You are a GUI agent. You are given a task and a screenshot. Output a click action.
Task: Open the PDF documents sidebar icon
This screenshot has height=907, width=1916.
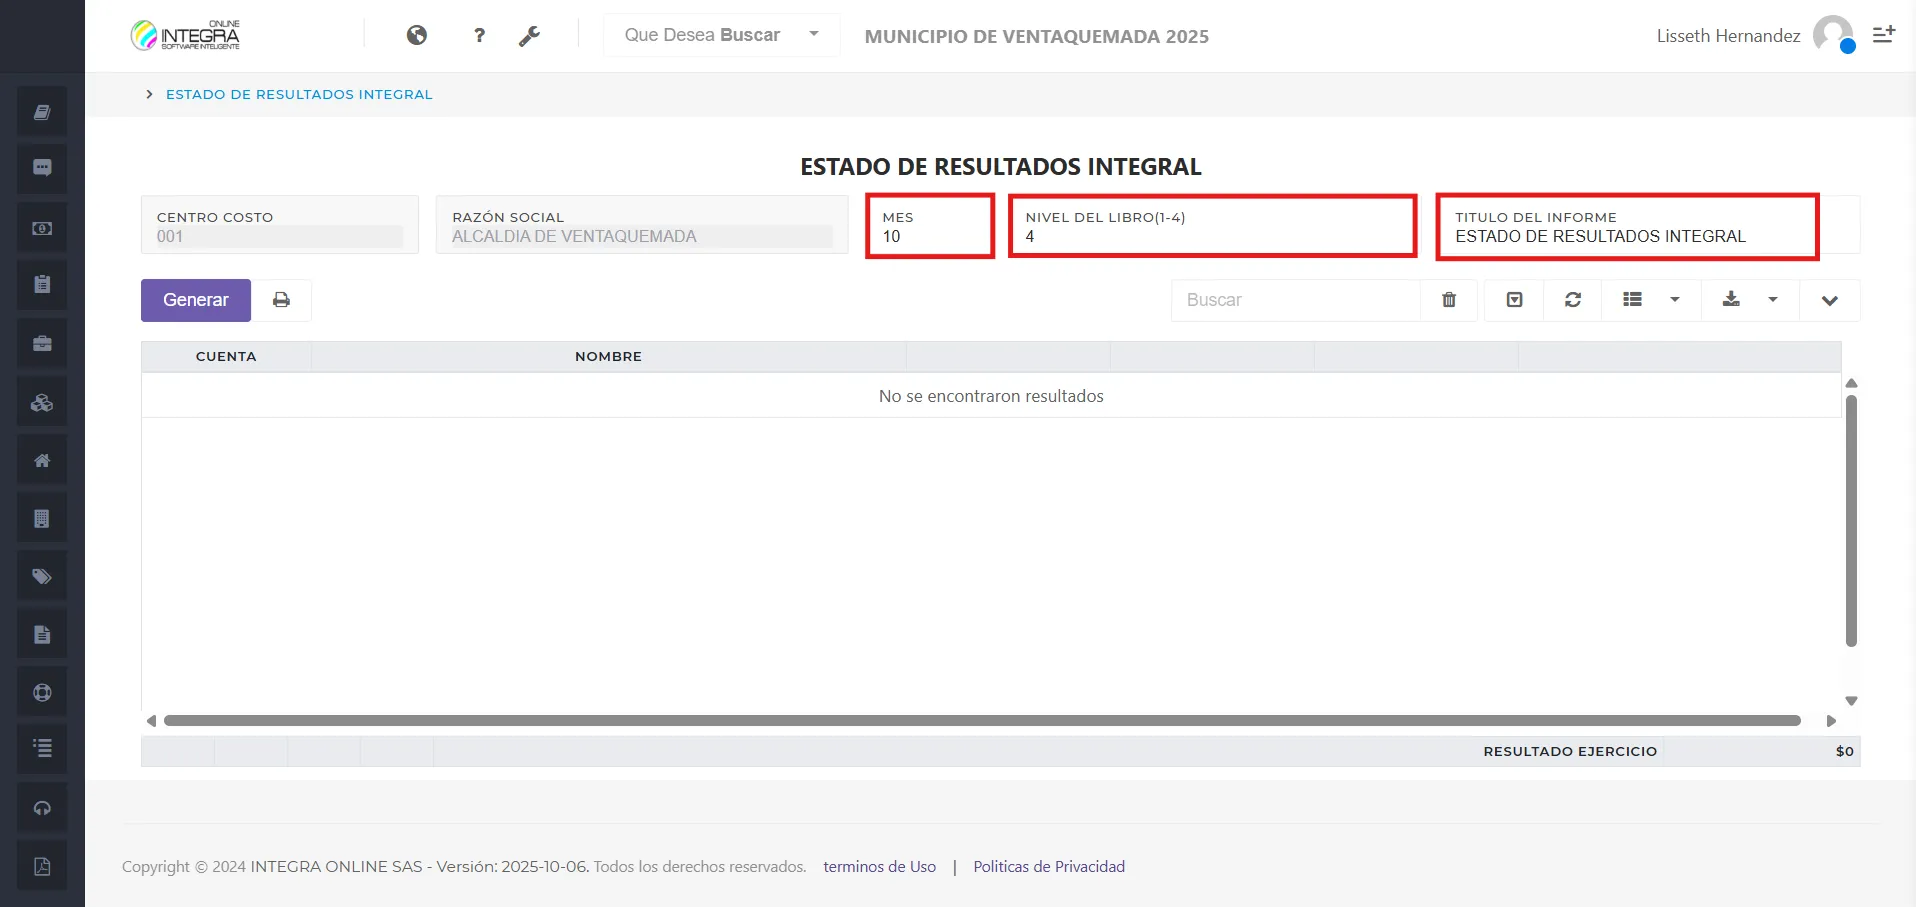[41, 865]
